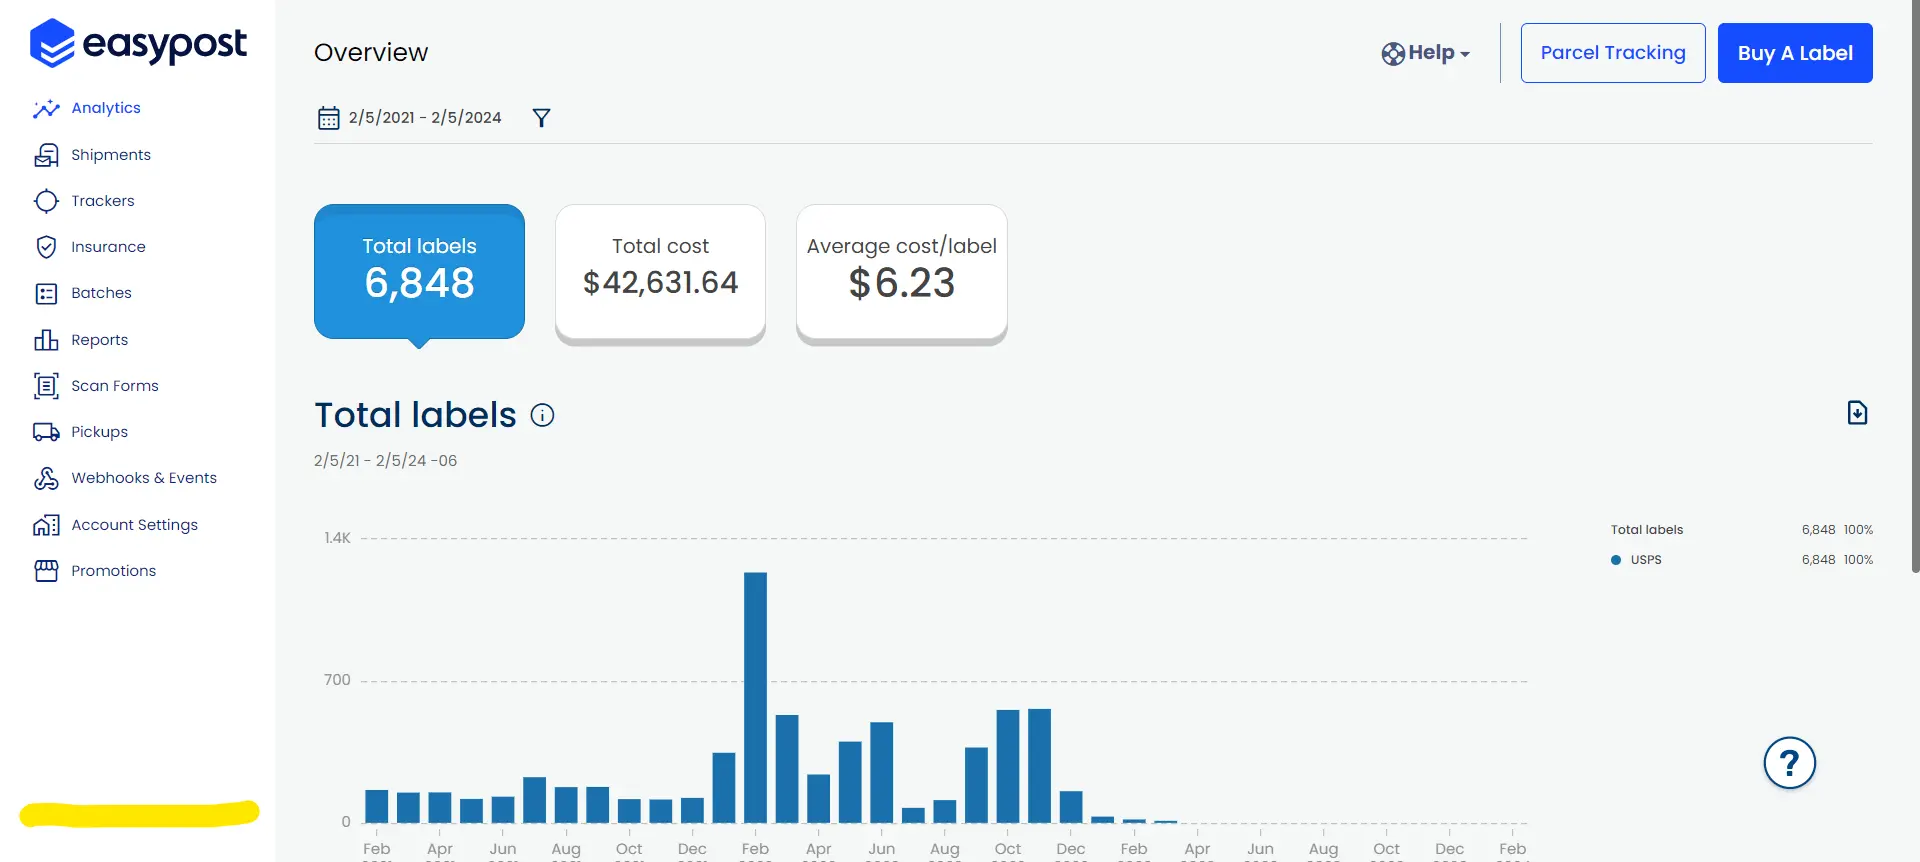
Task: Click the 2/5/21 - 2/5/24 -06 subtitle
Action: [385, 461]
